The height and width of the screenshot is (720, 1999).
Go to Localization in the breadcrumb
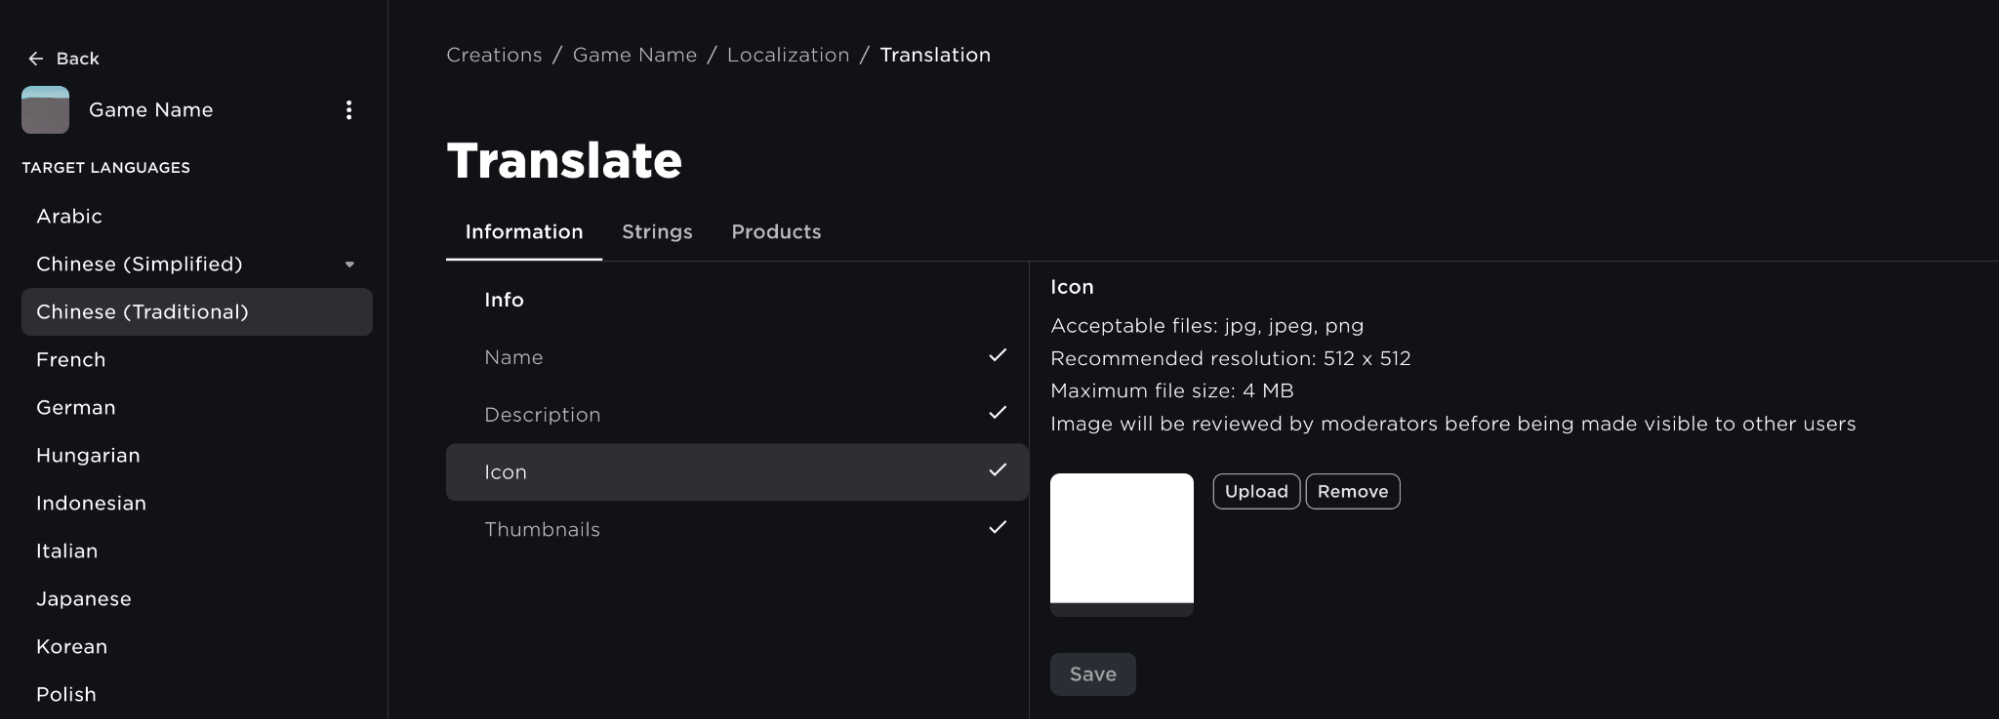(x=788, y=55)
